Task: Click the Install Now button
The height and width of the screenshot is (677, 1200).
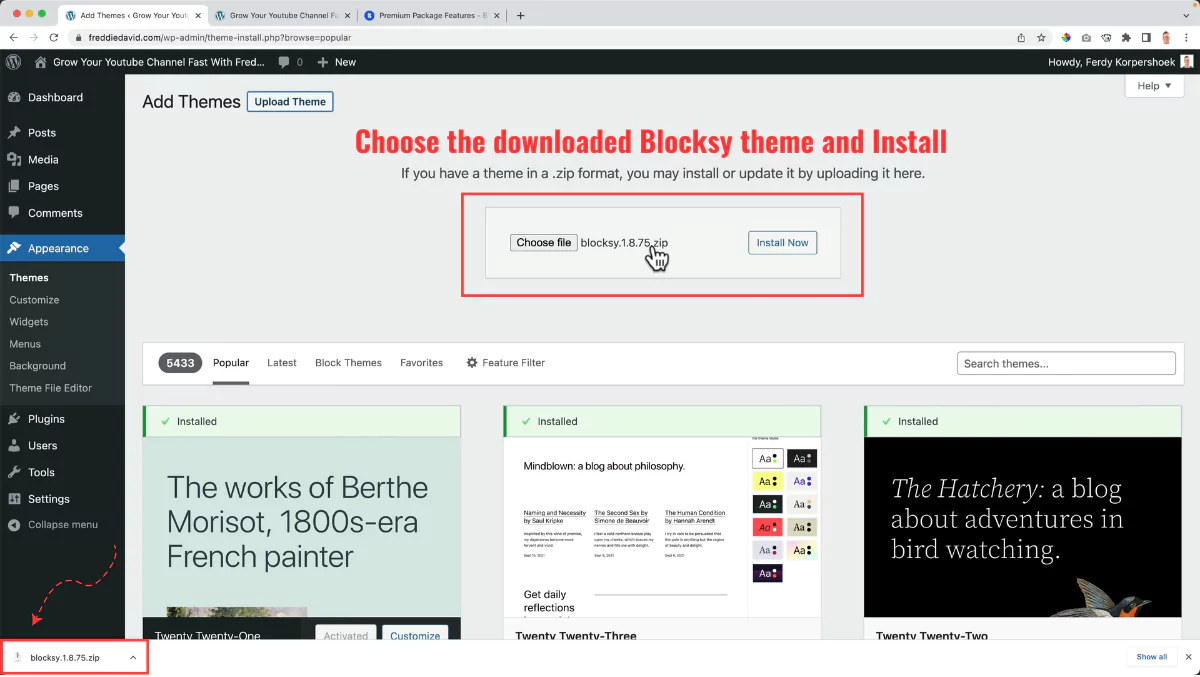Action: [x=782, y=242]
